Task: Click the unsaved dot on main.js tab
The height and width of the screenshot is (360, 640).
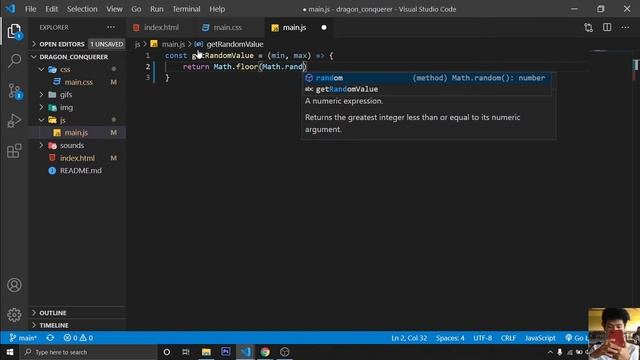Action: coord(324,27)
